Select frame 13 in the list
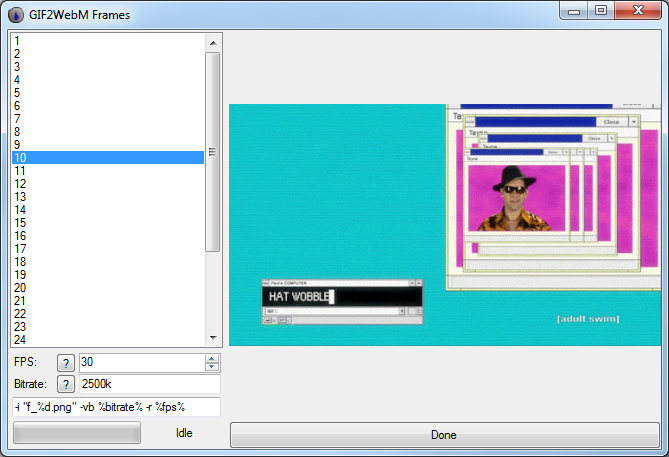The width and height of the screenshot is (669, 457). click(108, 197)
